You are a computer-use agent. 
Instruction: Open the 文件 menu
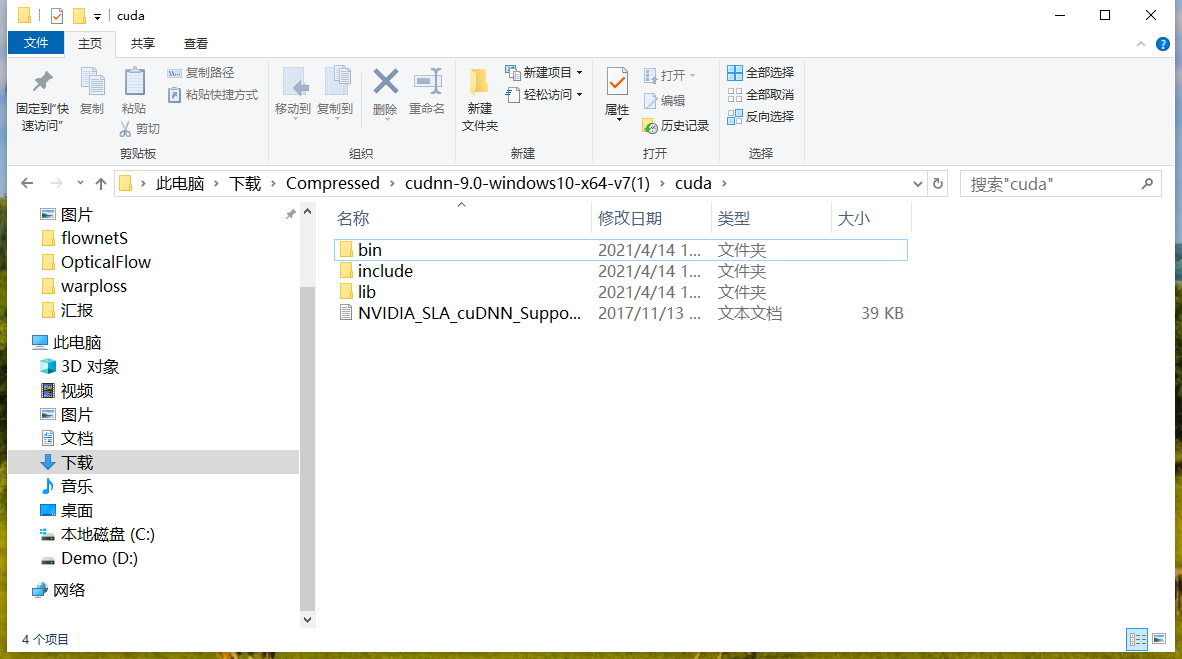point(36,43)
